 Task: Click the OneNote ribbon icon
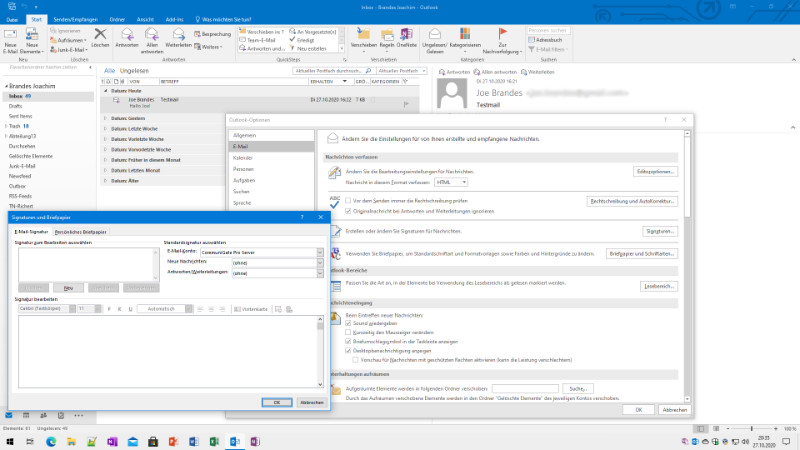407,35
